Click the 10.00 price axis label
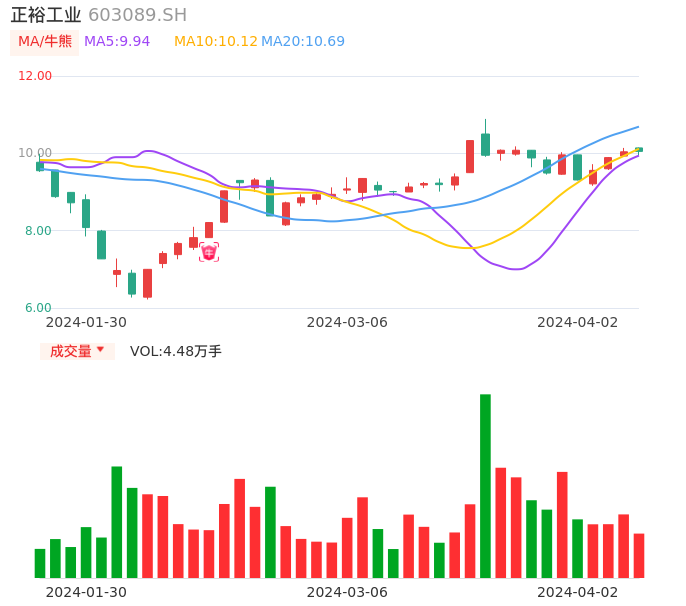This screenshot has height=606, width=686. [x=36, y=153]
